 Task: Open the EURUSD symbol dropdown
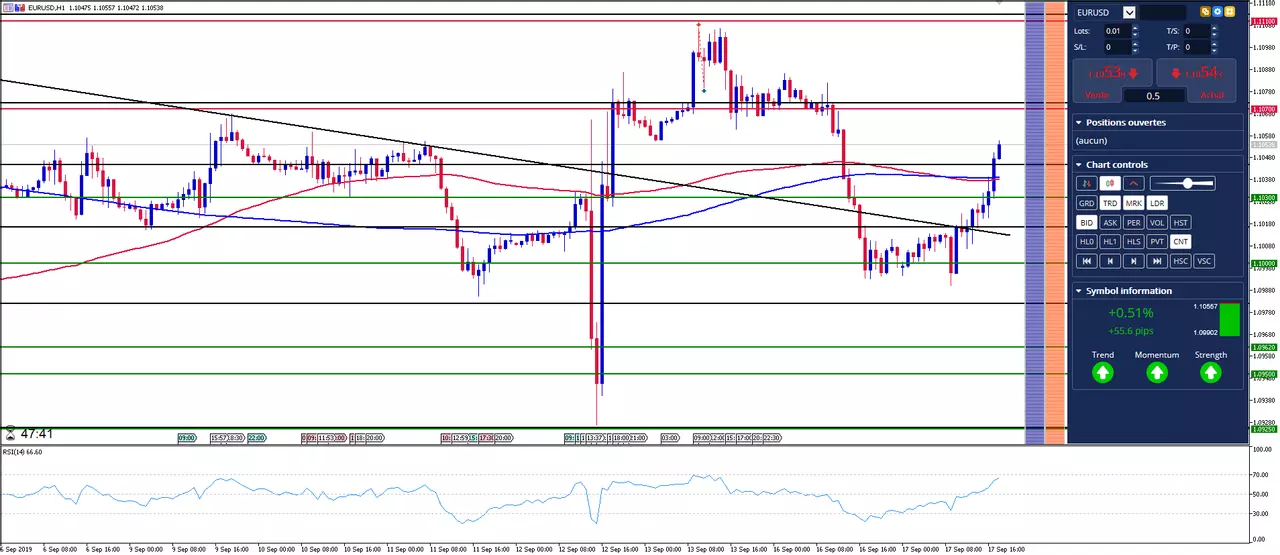tap(1129, 12)
